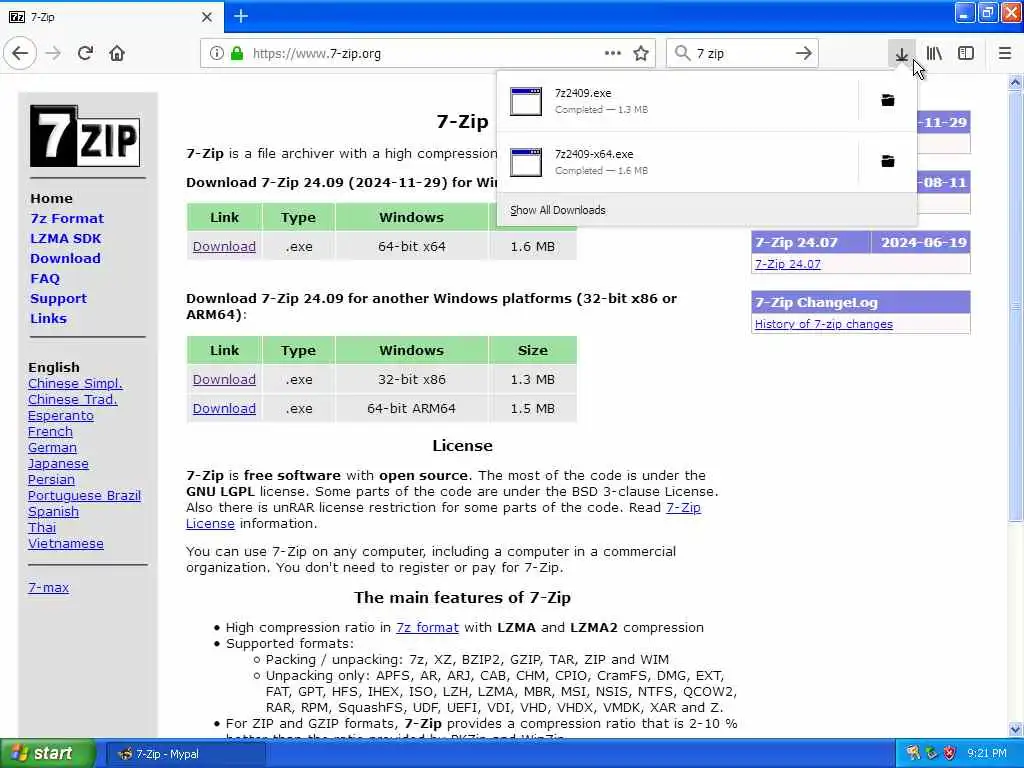This screenshot has width=1024, height=768.
Task: Bookmark this page with the star
Action: 641,54
